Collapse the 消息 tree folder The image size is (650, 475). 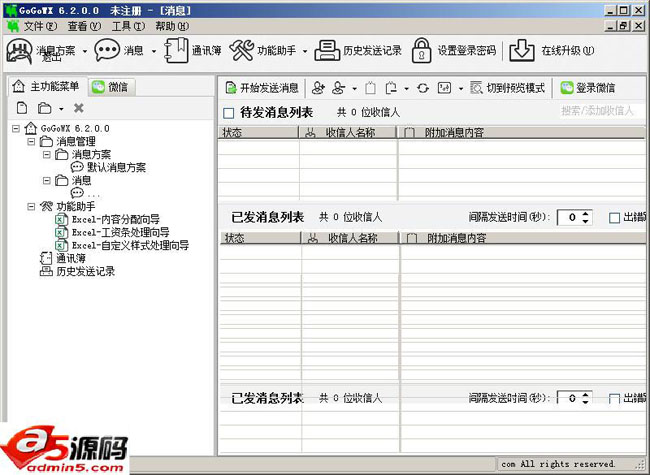[x=47, y=180]
